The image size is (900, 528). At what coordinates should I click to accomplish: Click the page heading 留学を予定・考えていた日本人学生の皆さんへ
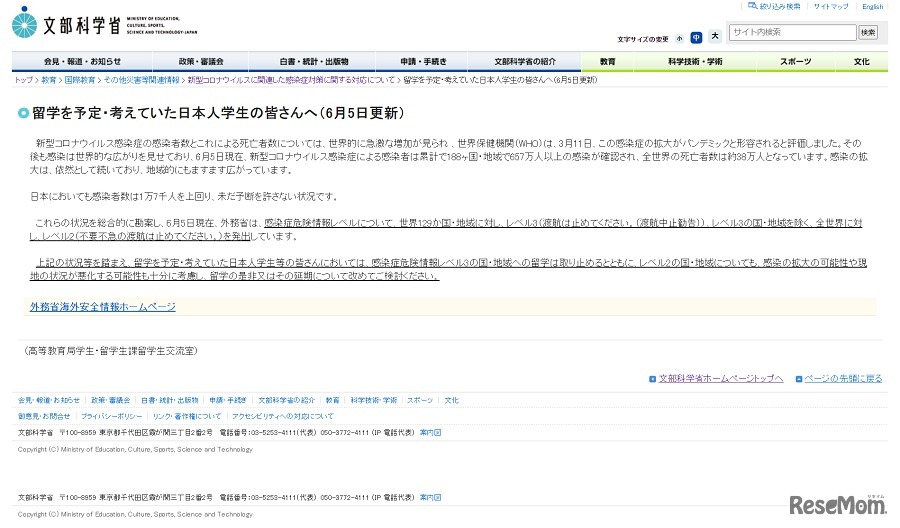click(x=218, y=113)
